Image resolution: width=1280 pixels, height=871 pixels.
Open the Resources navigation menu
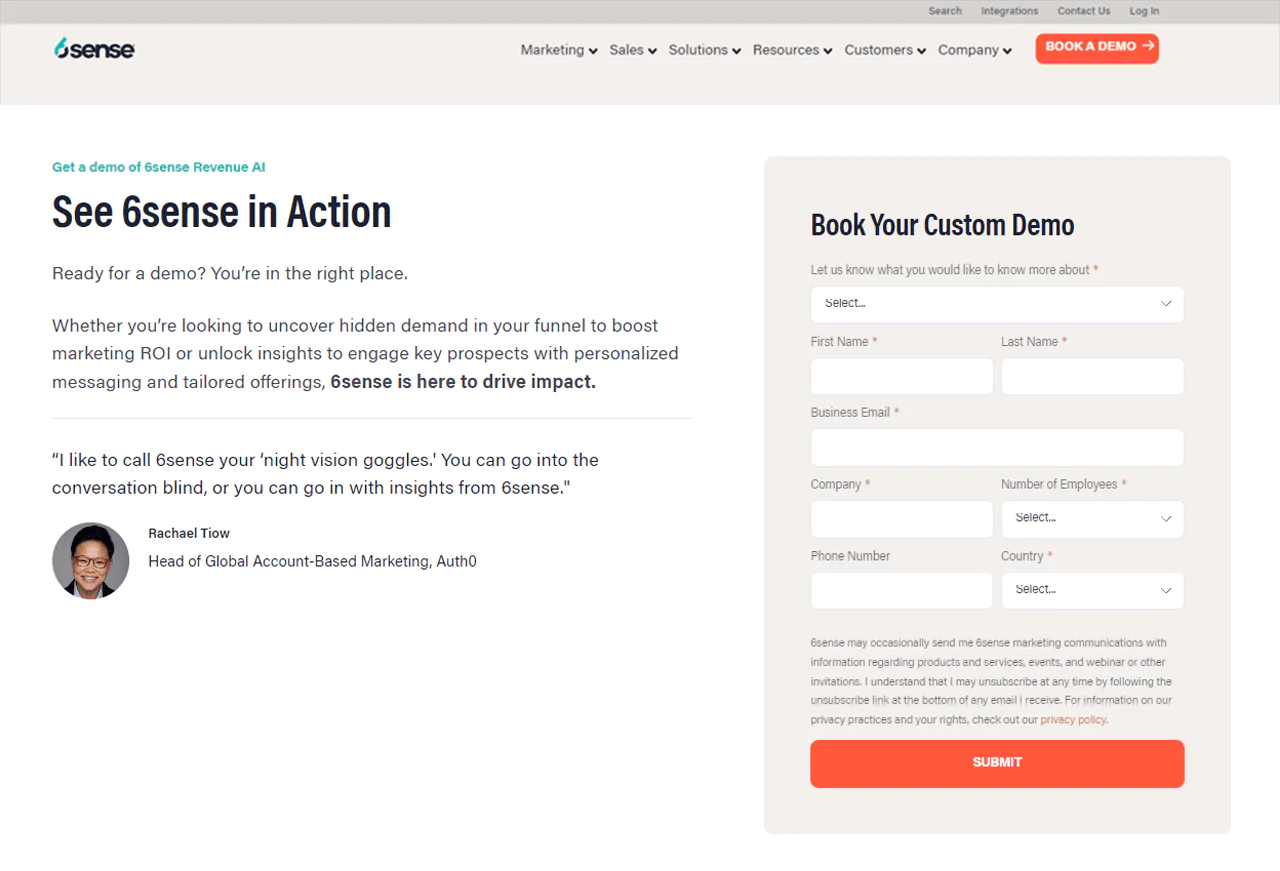coord(792,50)
